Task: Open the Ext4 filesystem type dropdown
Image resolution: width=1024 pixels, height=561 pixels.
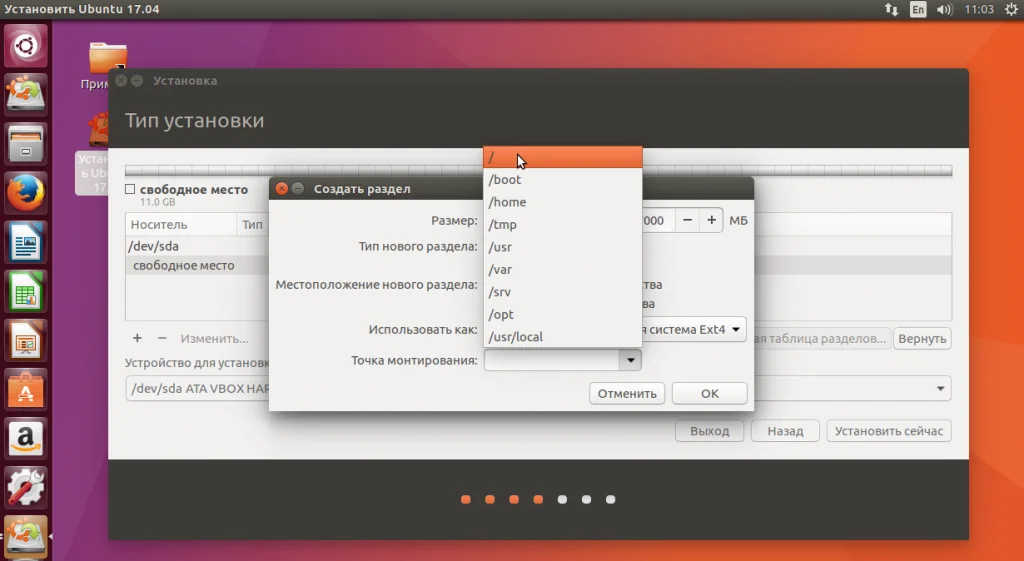Action: [694, 329]
